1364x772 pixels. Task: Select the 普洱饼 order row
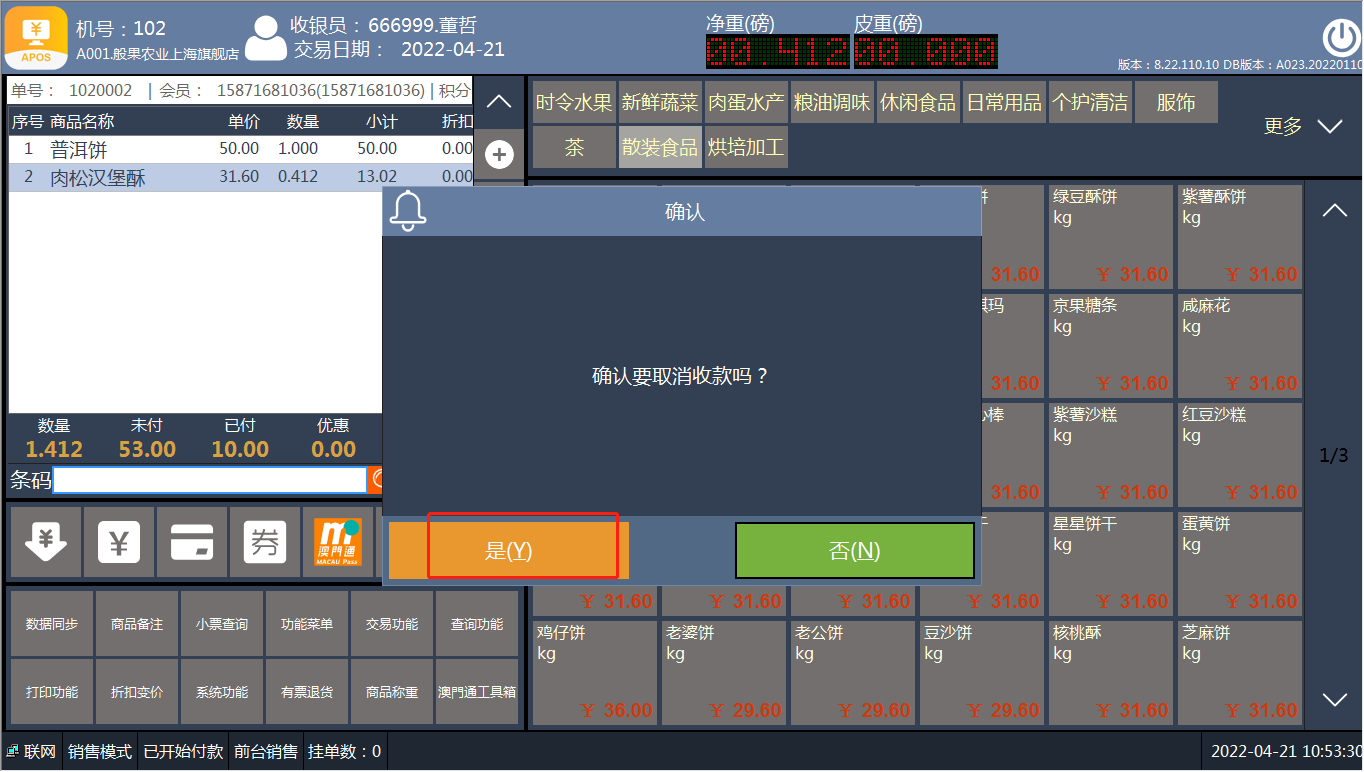tap(240, 149)
